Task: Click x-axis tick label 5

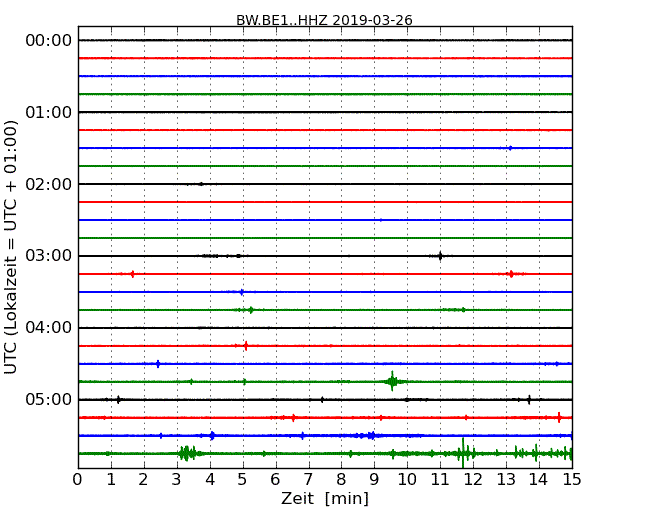Action: 243,480
